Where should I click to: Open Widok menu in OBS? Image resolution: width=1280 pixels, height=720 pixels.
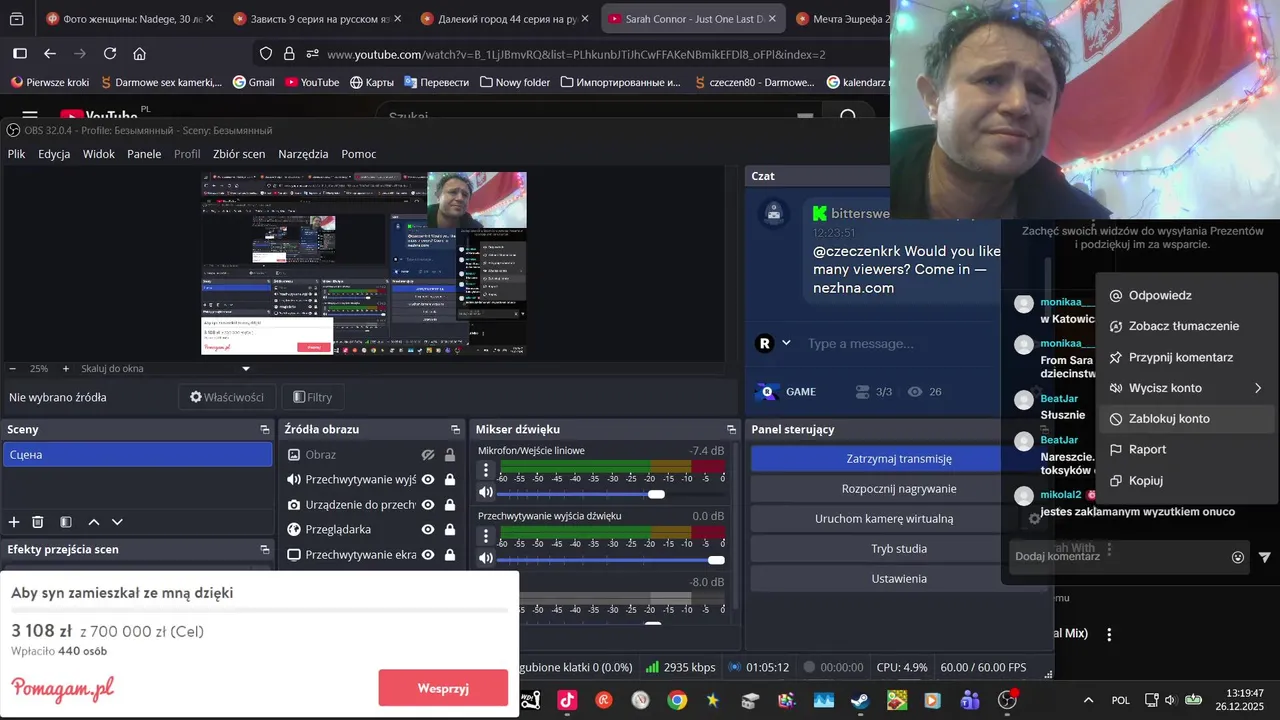[x=99, y=154]
